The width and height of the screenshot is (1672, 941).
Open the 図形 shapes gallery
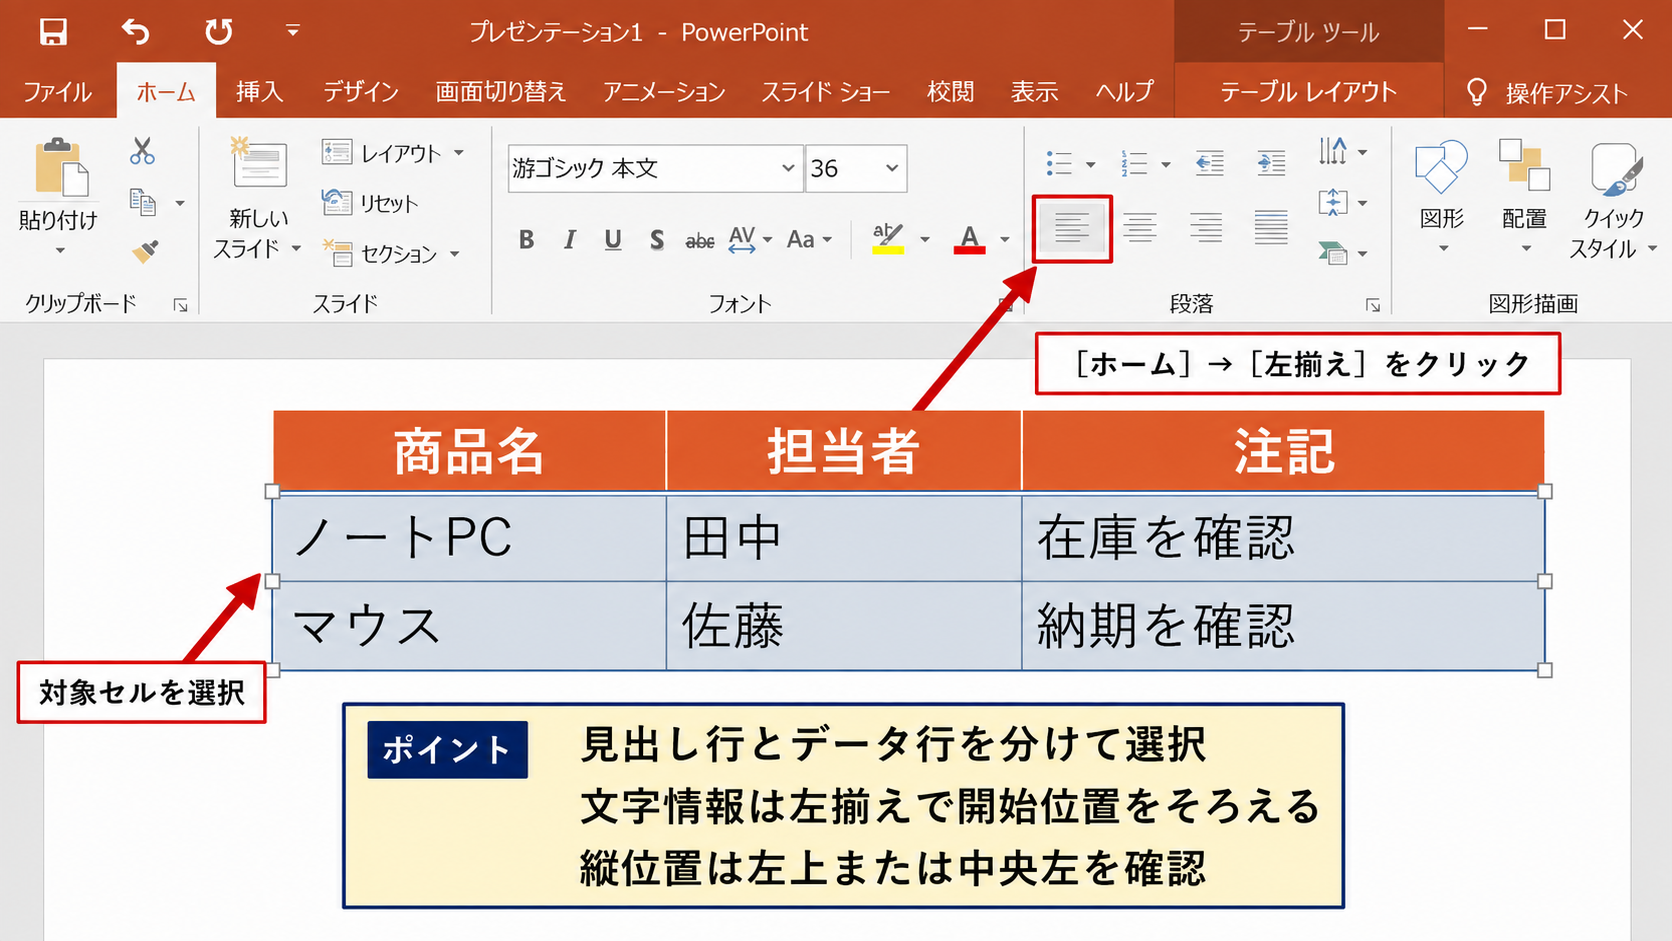click(x=1441, y=195)
